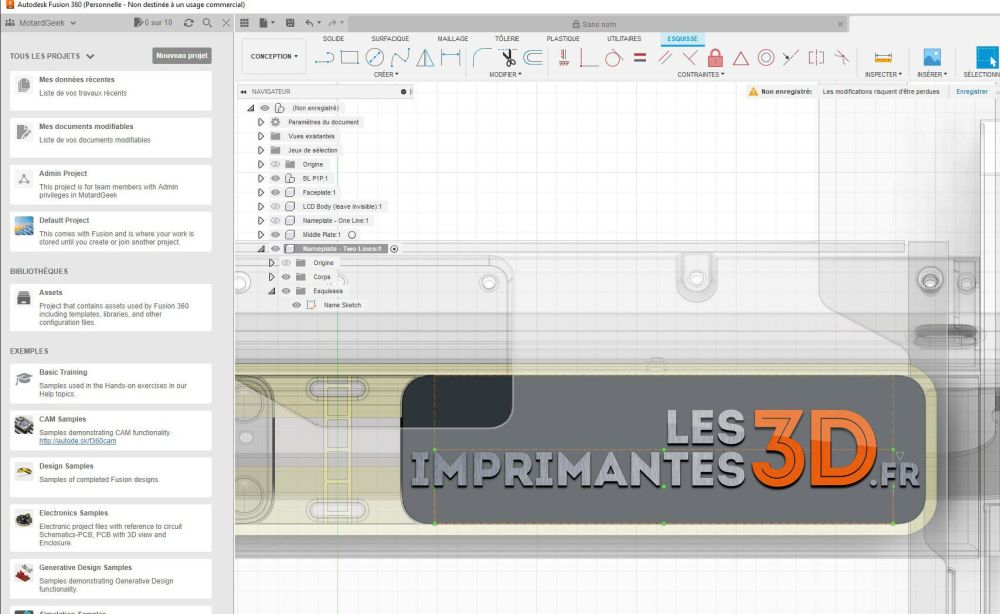This screenshot has height=614, width=1000.
Task: Click the Enregistrer link
Action: pos(972,92)
